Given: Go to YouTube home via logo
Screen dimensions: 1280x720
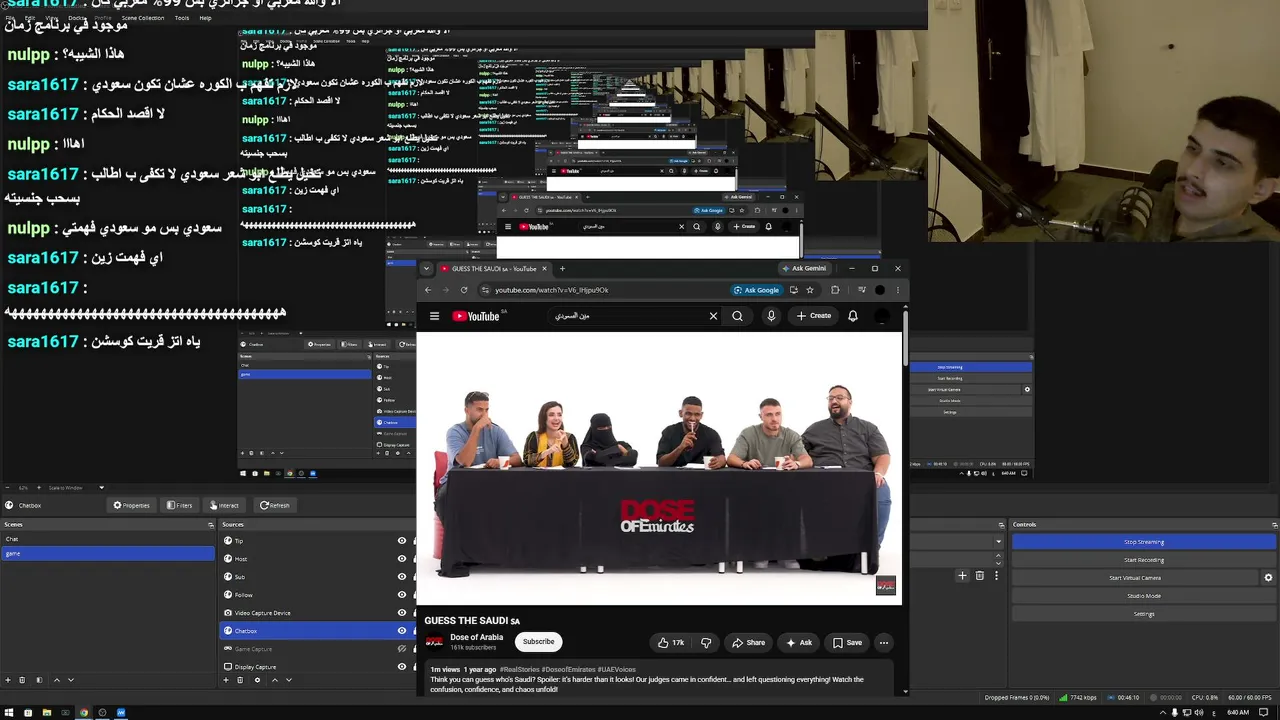Looking at the screenshot, I should [476, 316].
